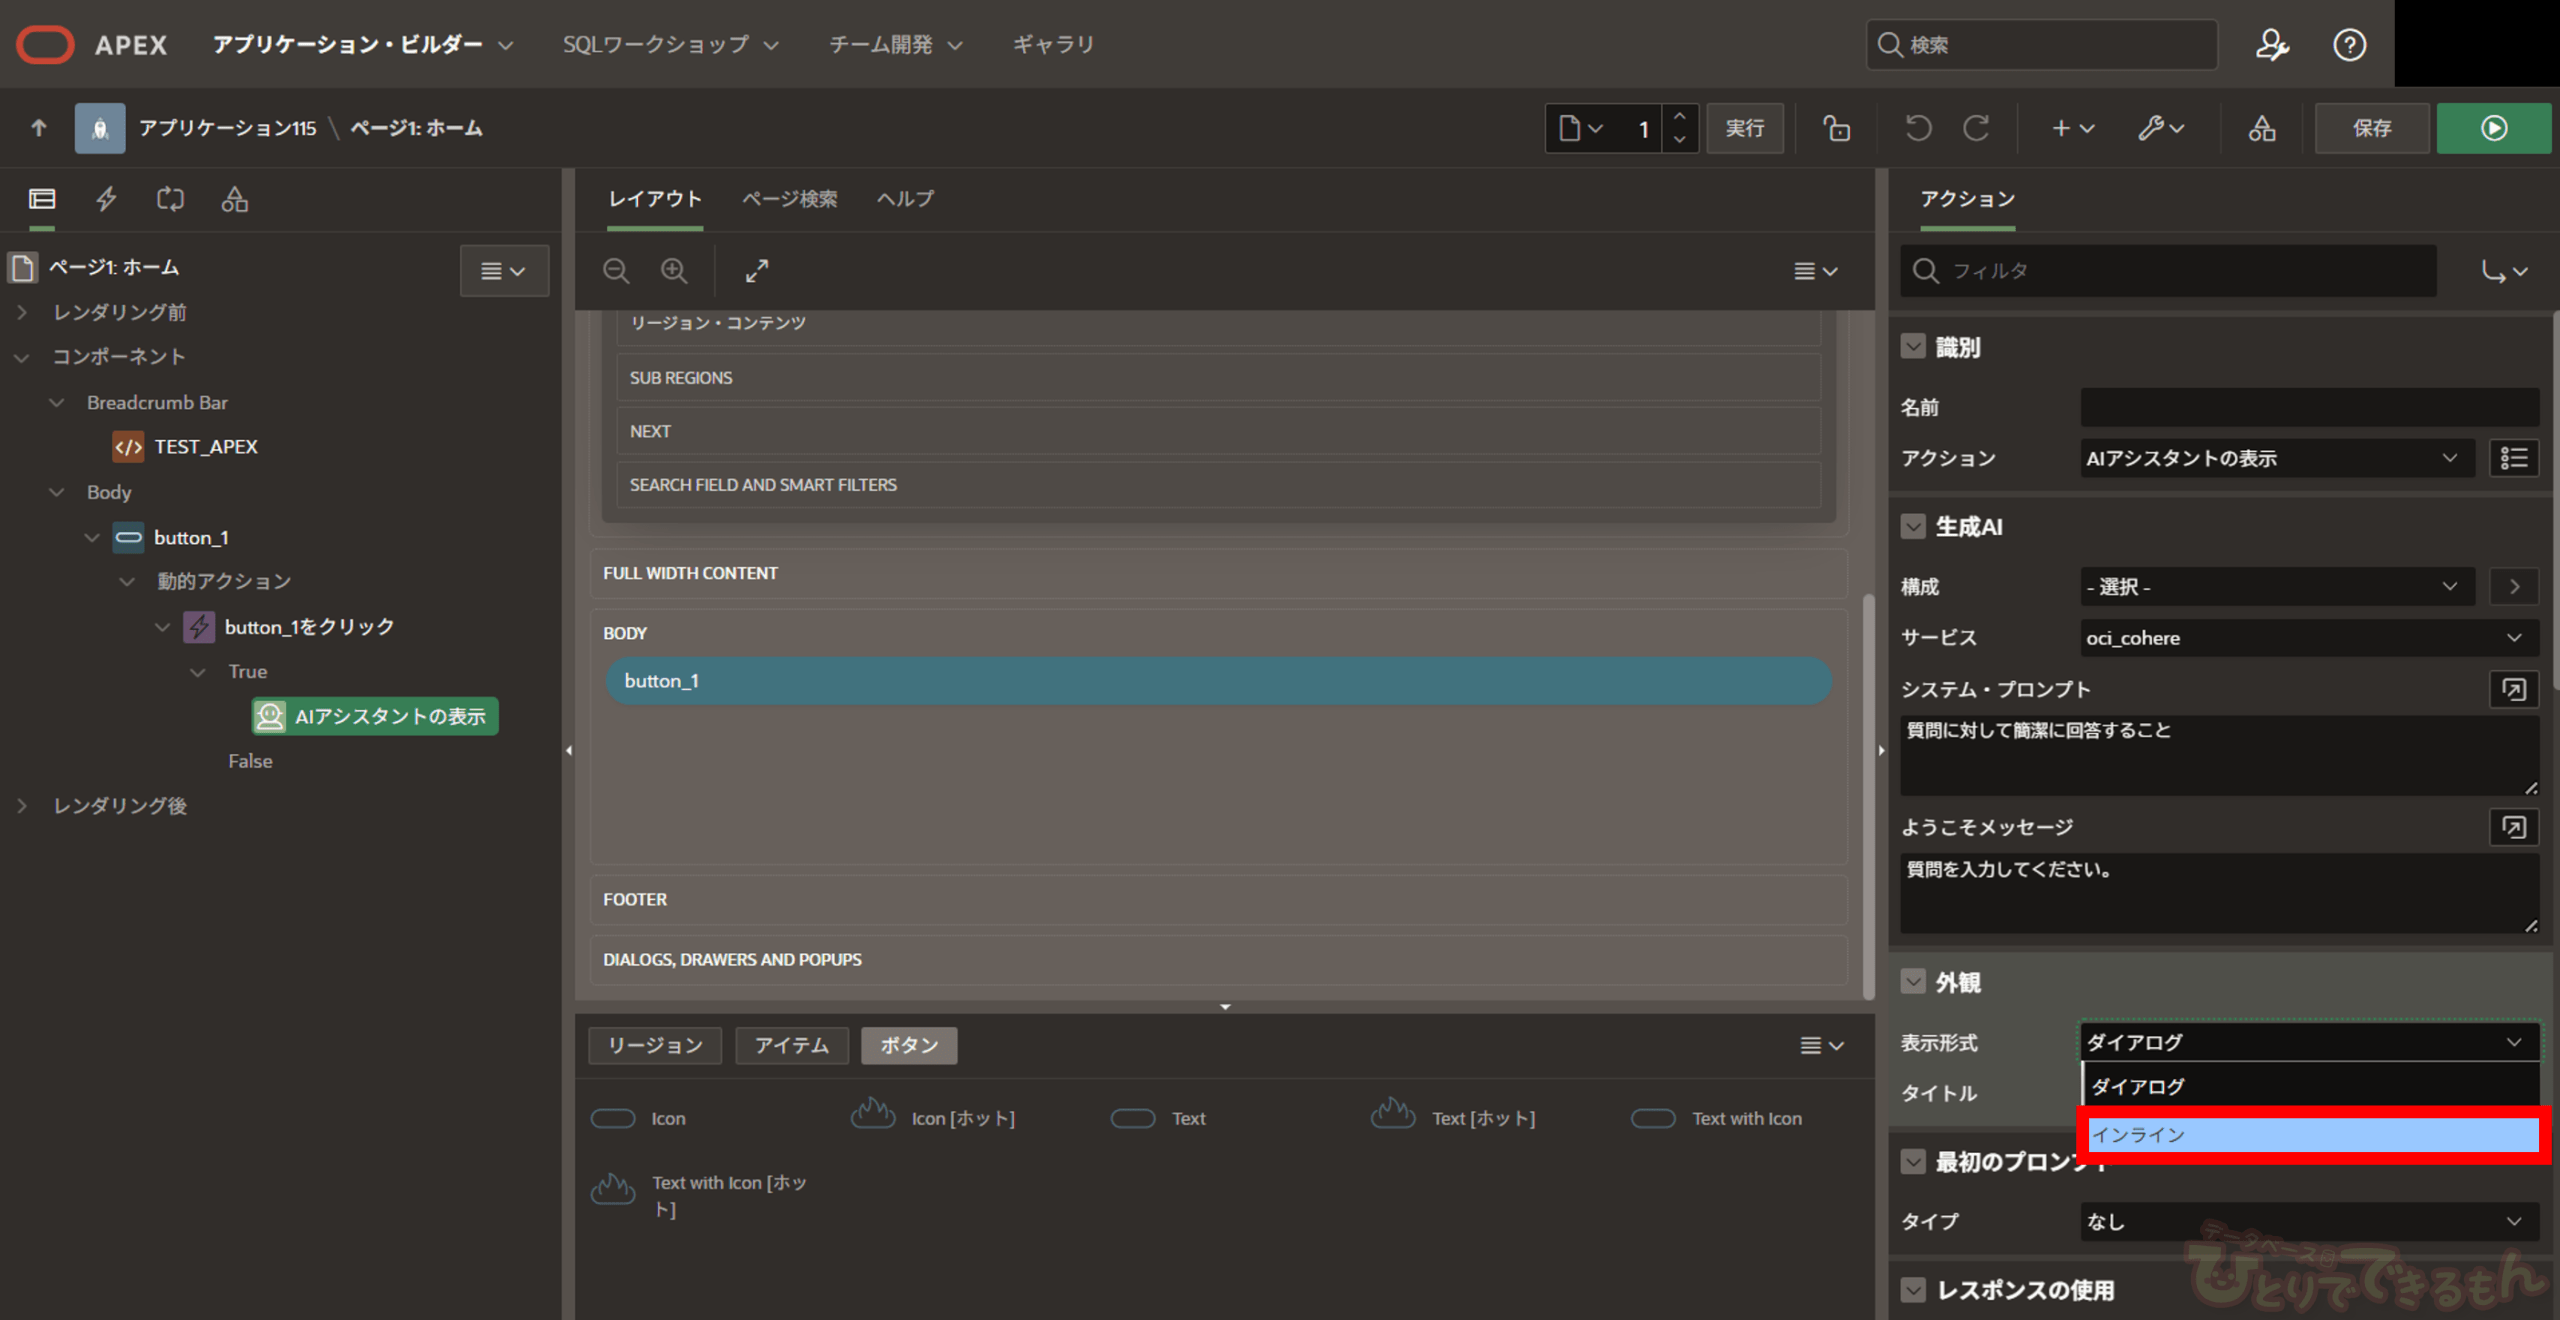Collapse the 外観 section
2560x1320 pixels.
tap(1913, 982)
